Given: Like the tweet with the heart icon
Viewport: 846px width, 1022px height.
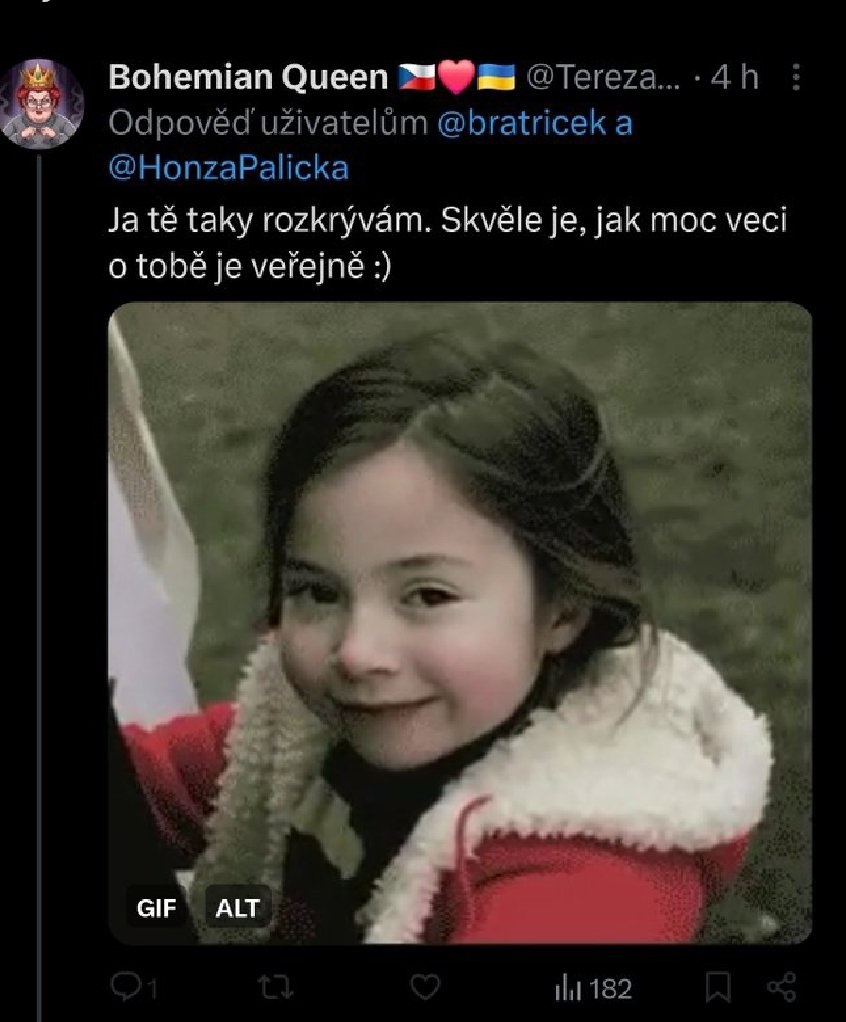Looking at the screenshot, I should pos(426,988).
